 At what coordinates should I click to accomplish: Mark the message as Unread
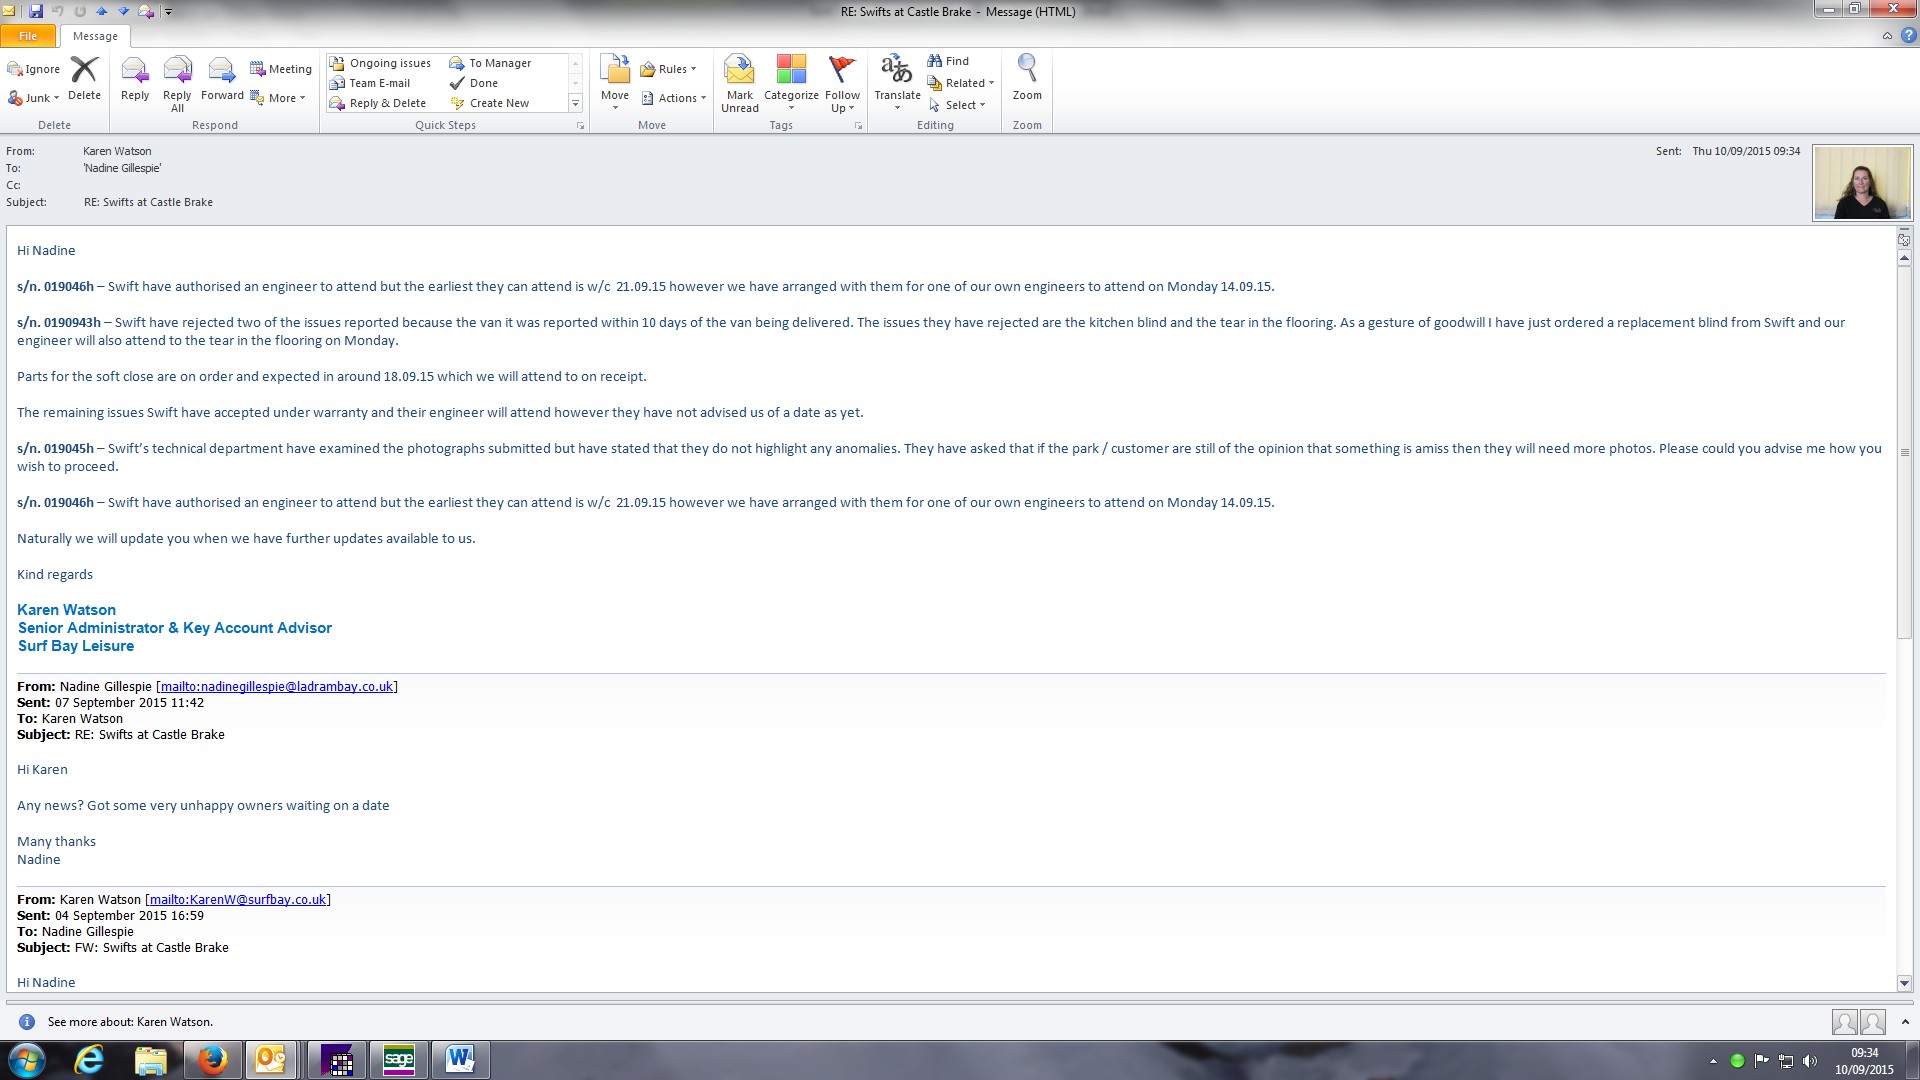739,82
